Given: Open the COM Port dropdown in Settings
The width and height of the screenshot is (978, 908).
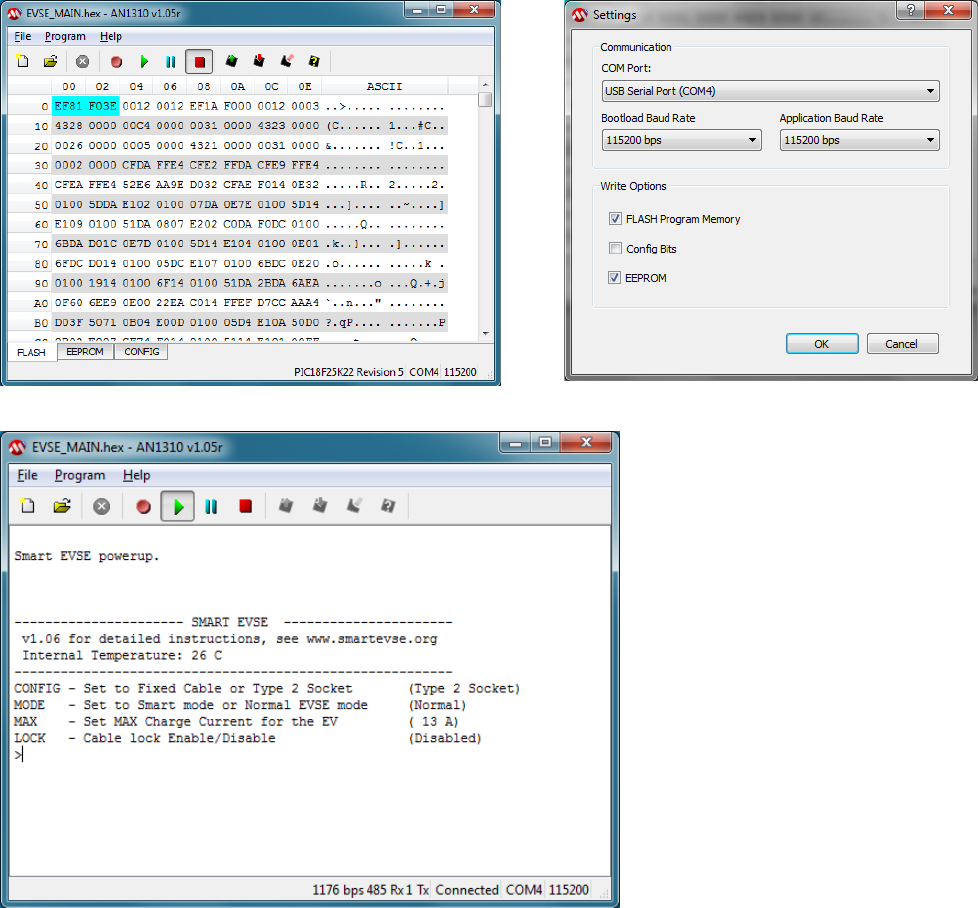Looking at the screenshot, I should (770, 91).
